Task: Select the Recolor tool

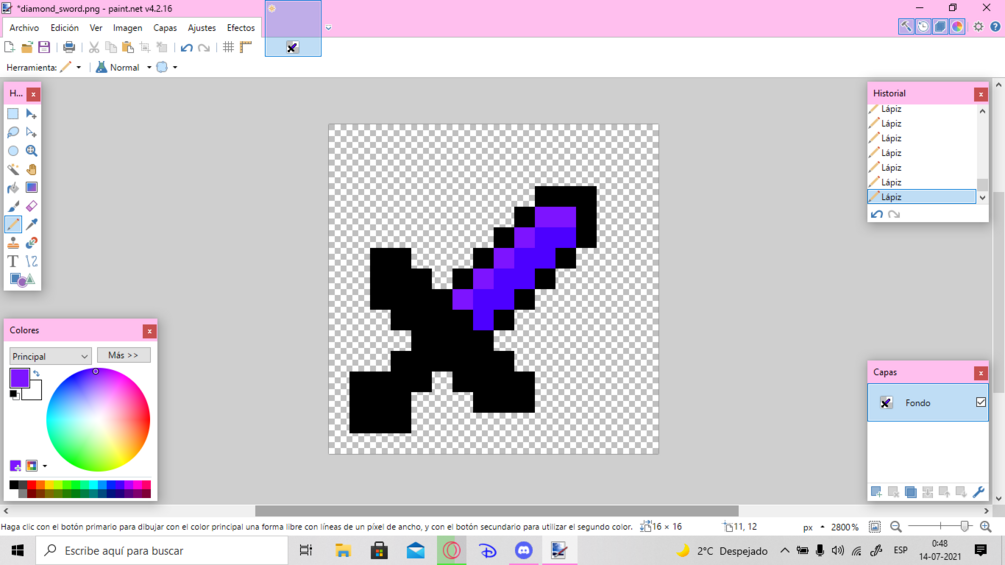Action: pos(31,243)
